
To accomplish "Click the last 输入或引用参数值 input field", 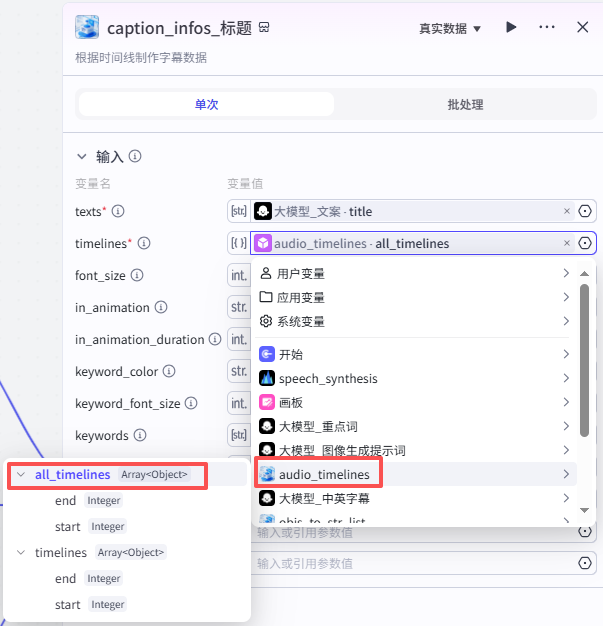I will 412,563.
